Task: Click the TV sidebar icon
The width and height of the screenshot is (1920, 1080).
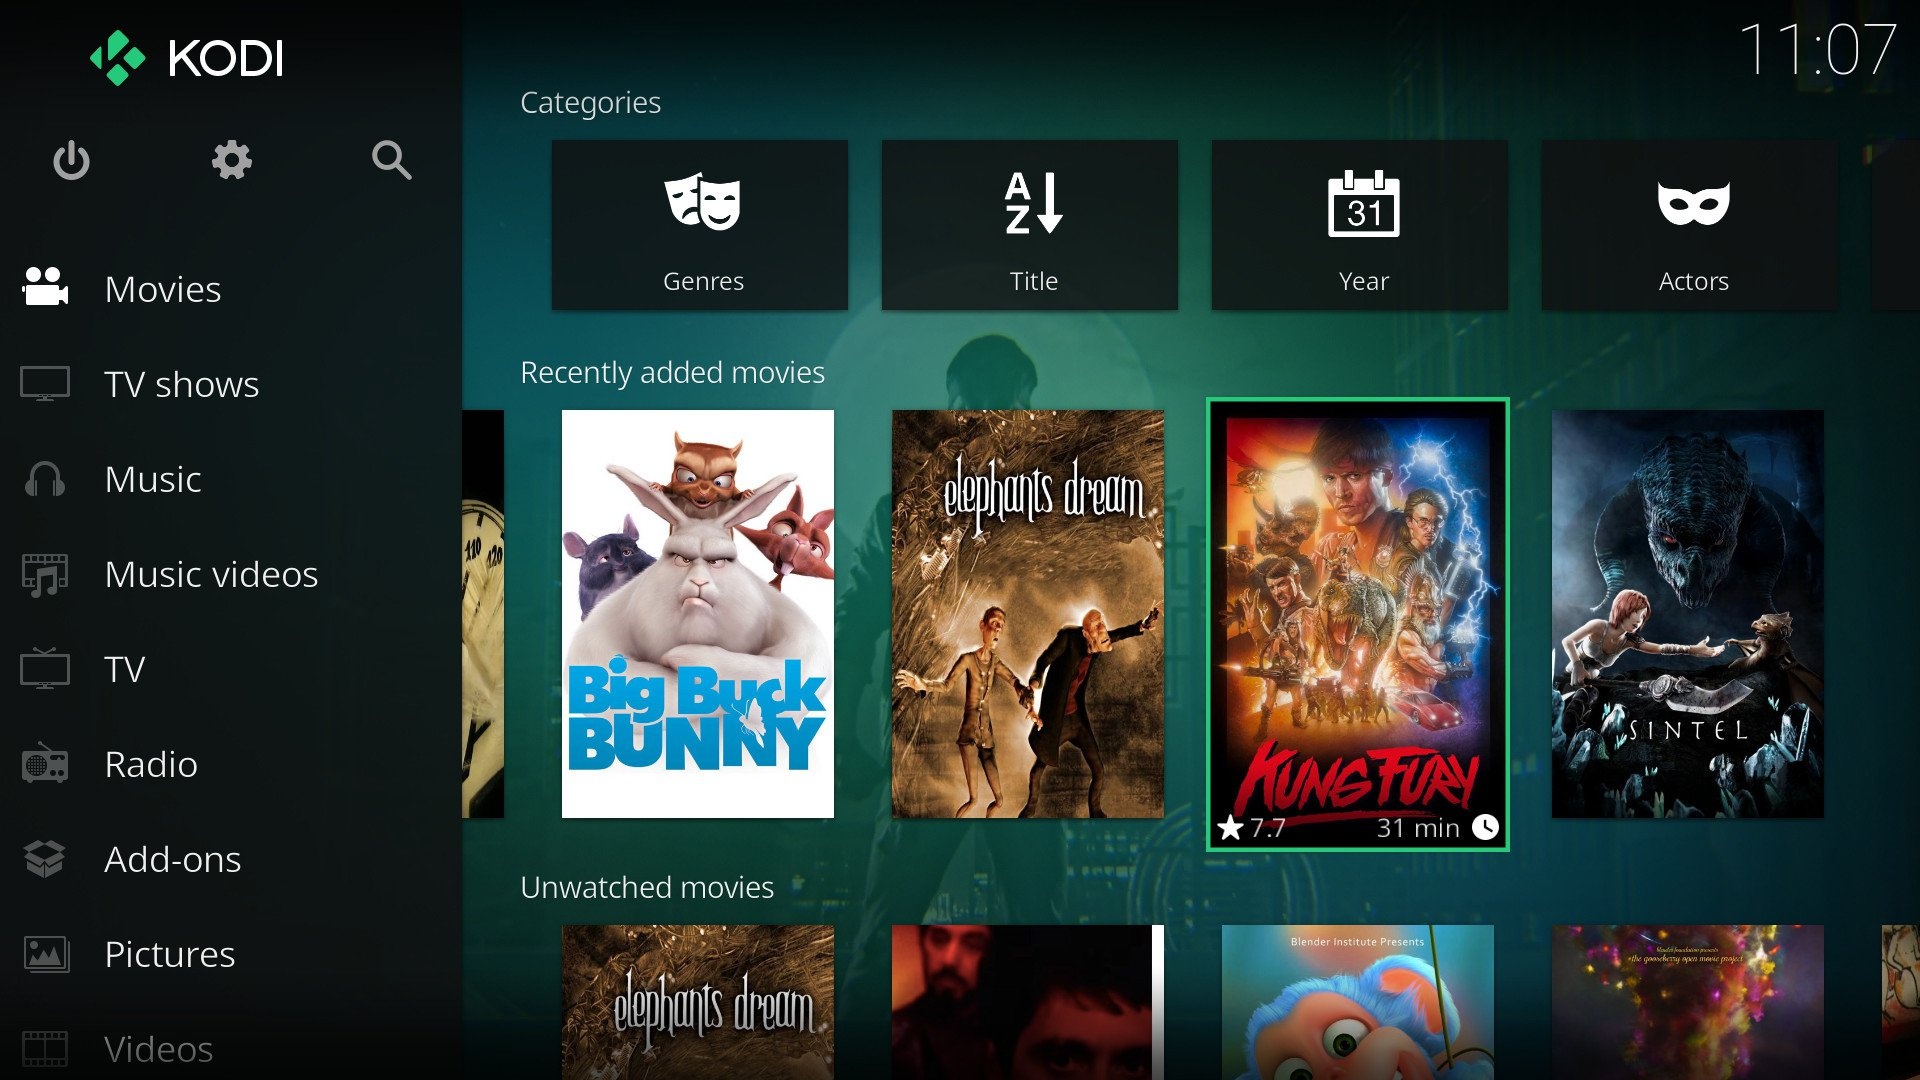Action: [x=44, y=666]
